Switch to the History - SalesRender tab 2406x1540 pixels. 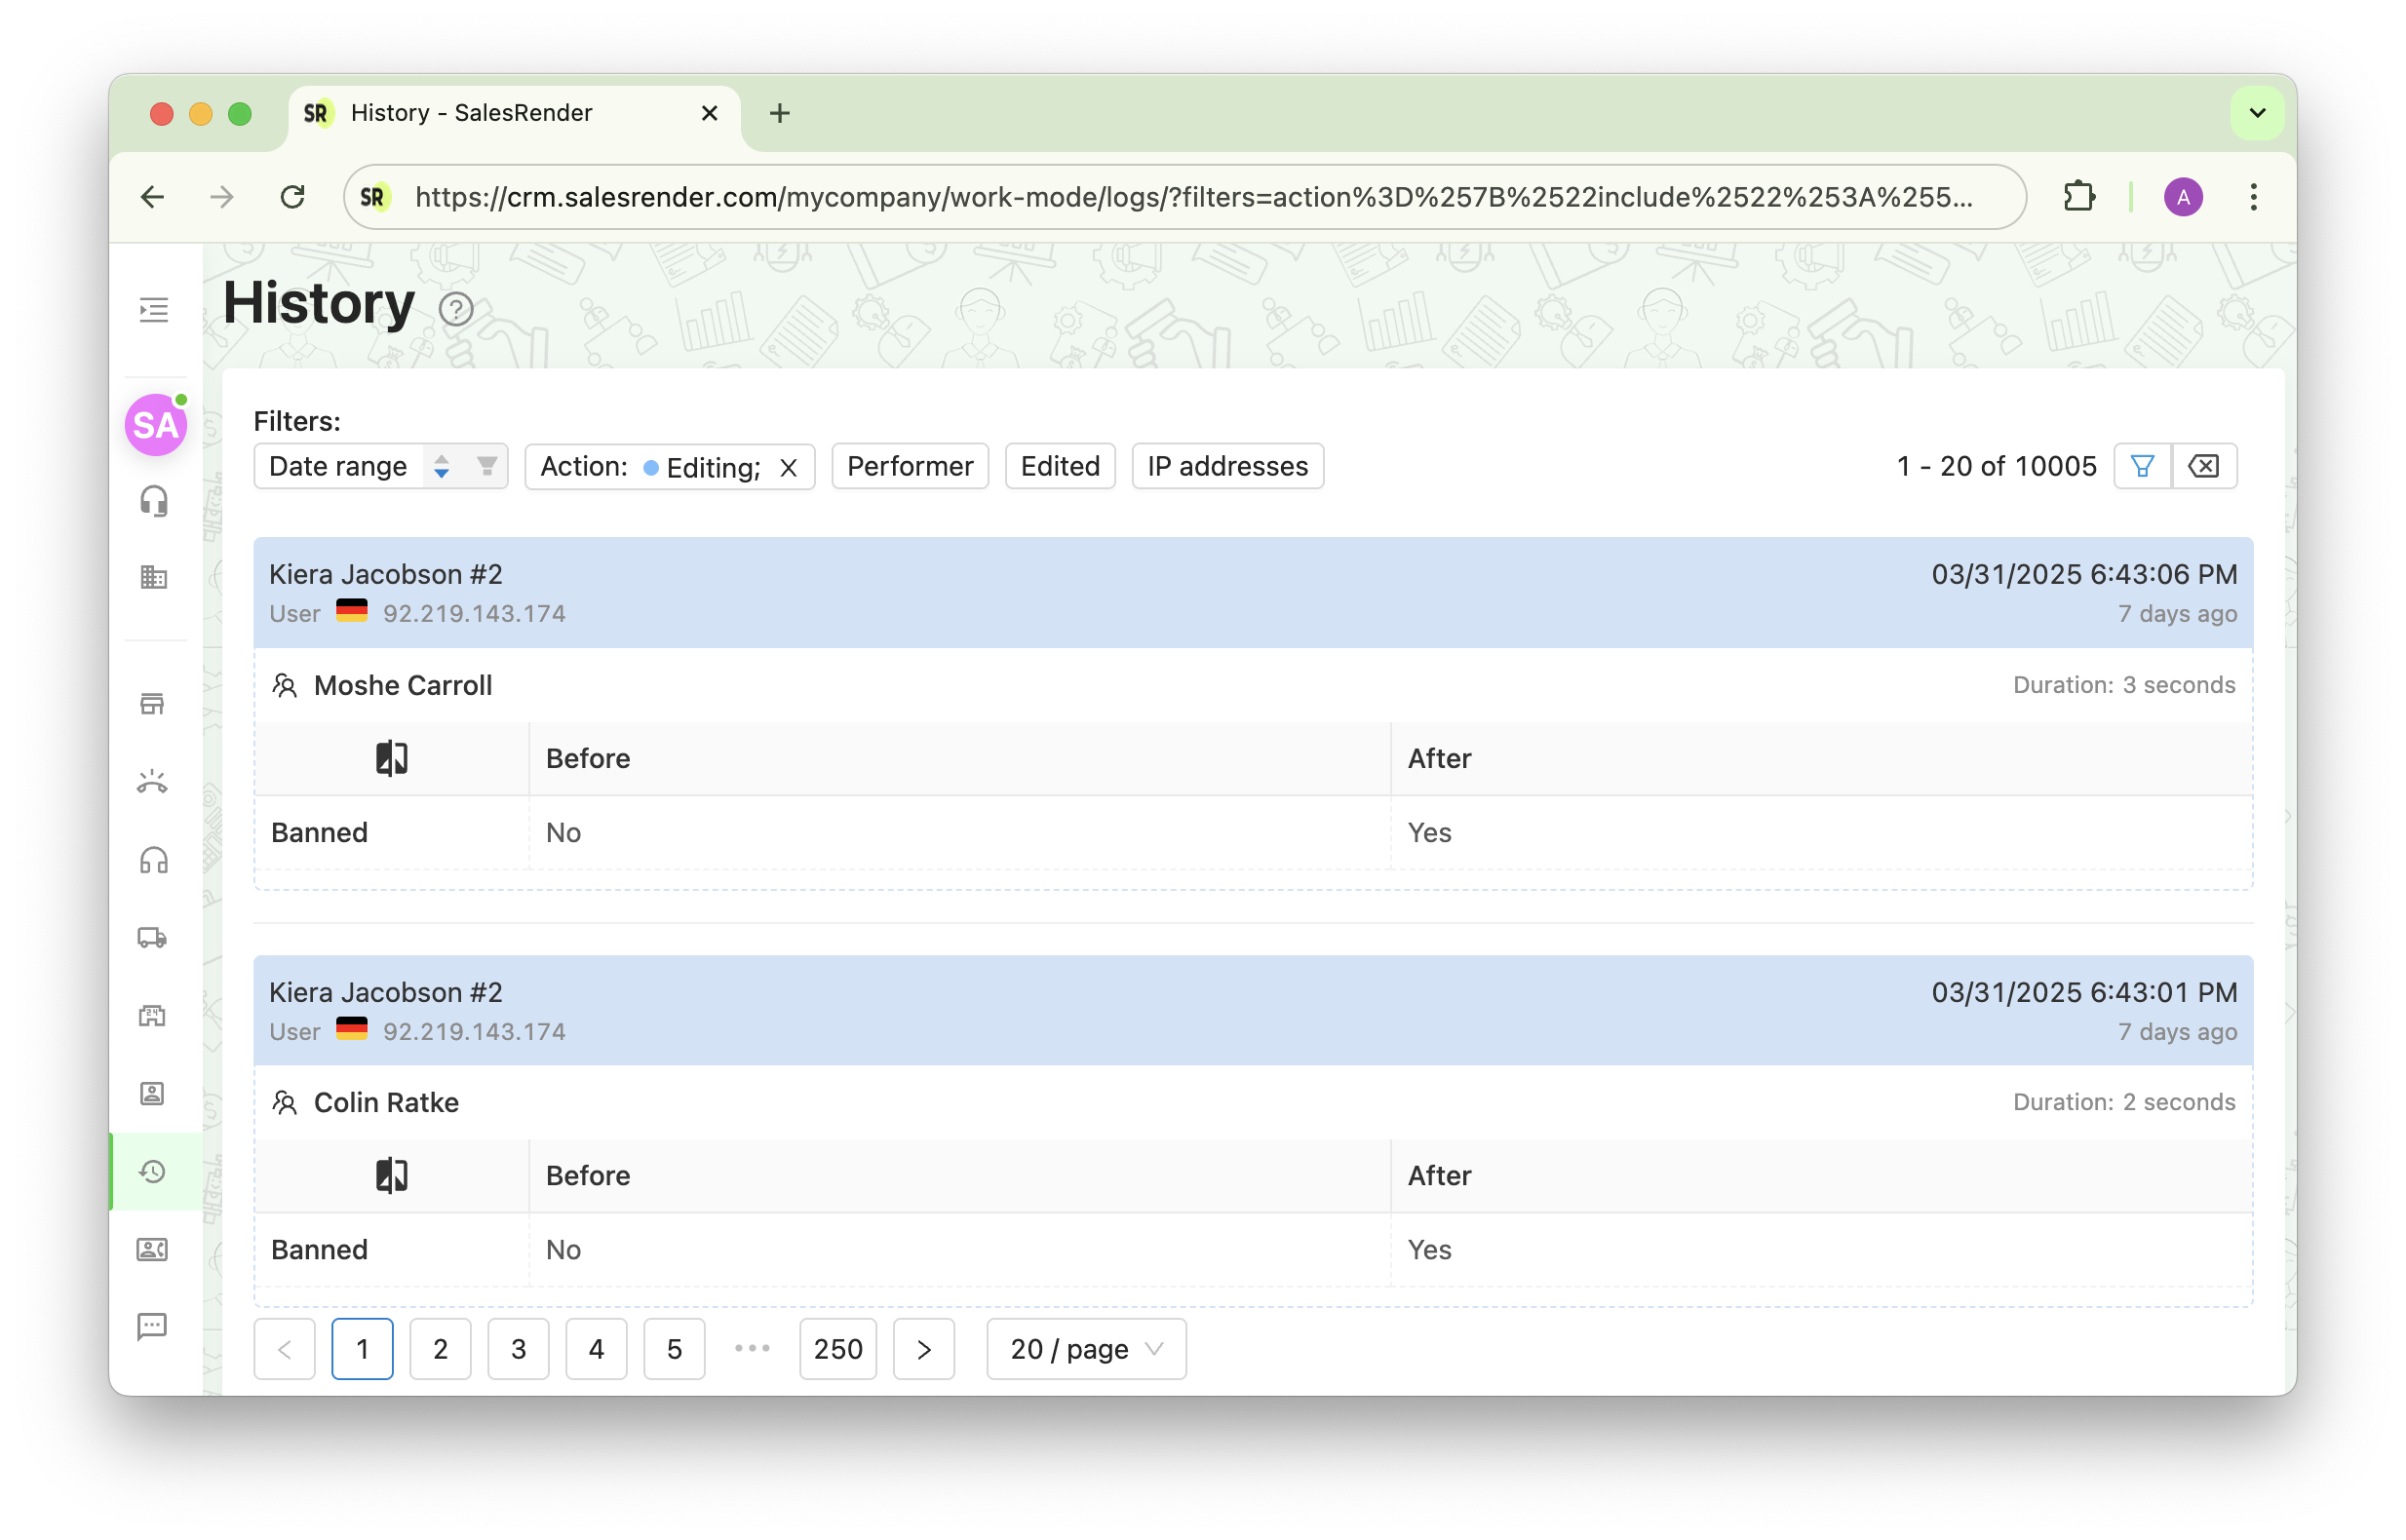point(512,113)
